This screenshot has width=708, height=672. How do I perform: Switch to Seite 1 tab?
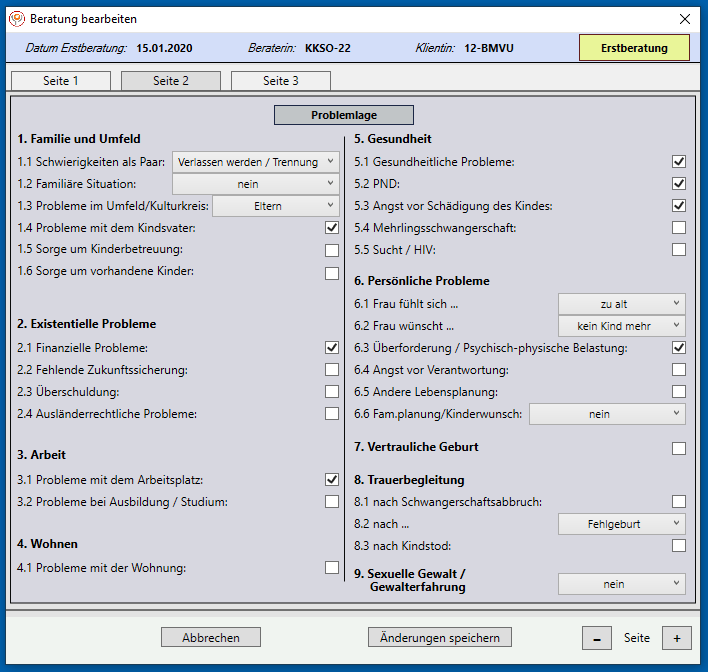pos(61,81)
